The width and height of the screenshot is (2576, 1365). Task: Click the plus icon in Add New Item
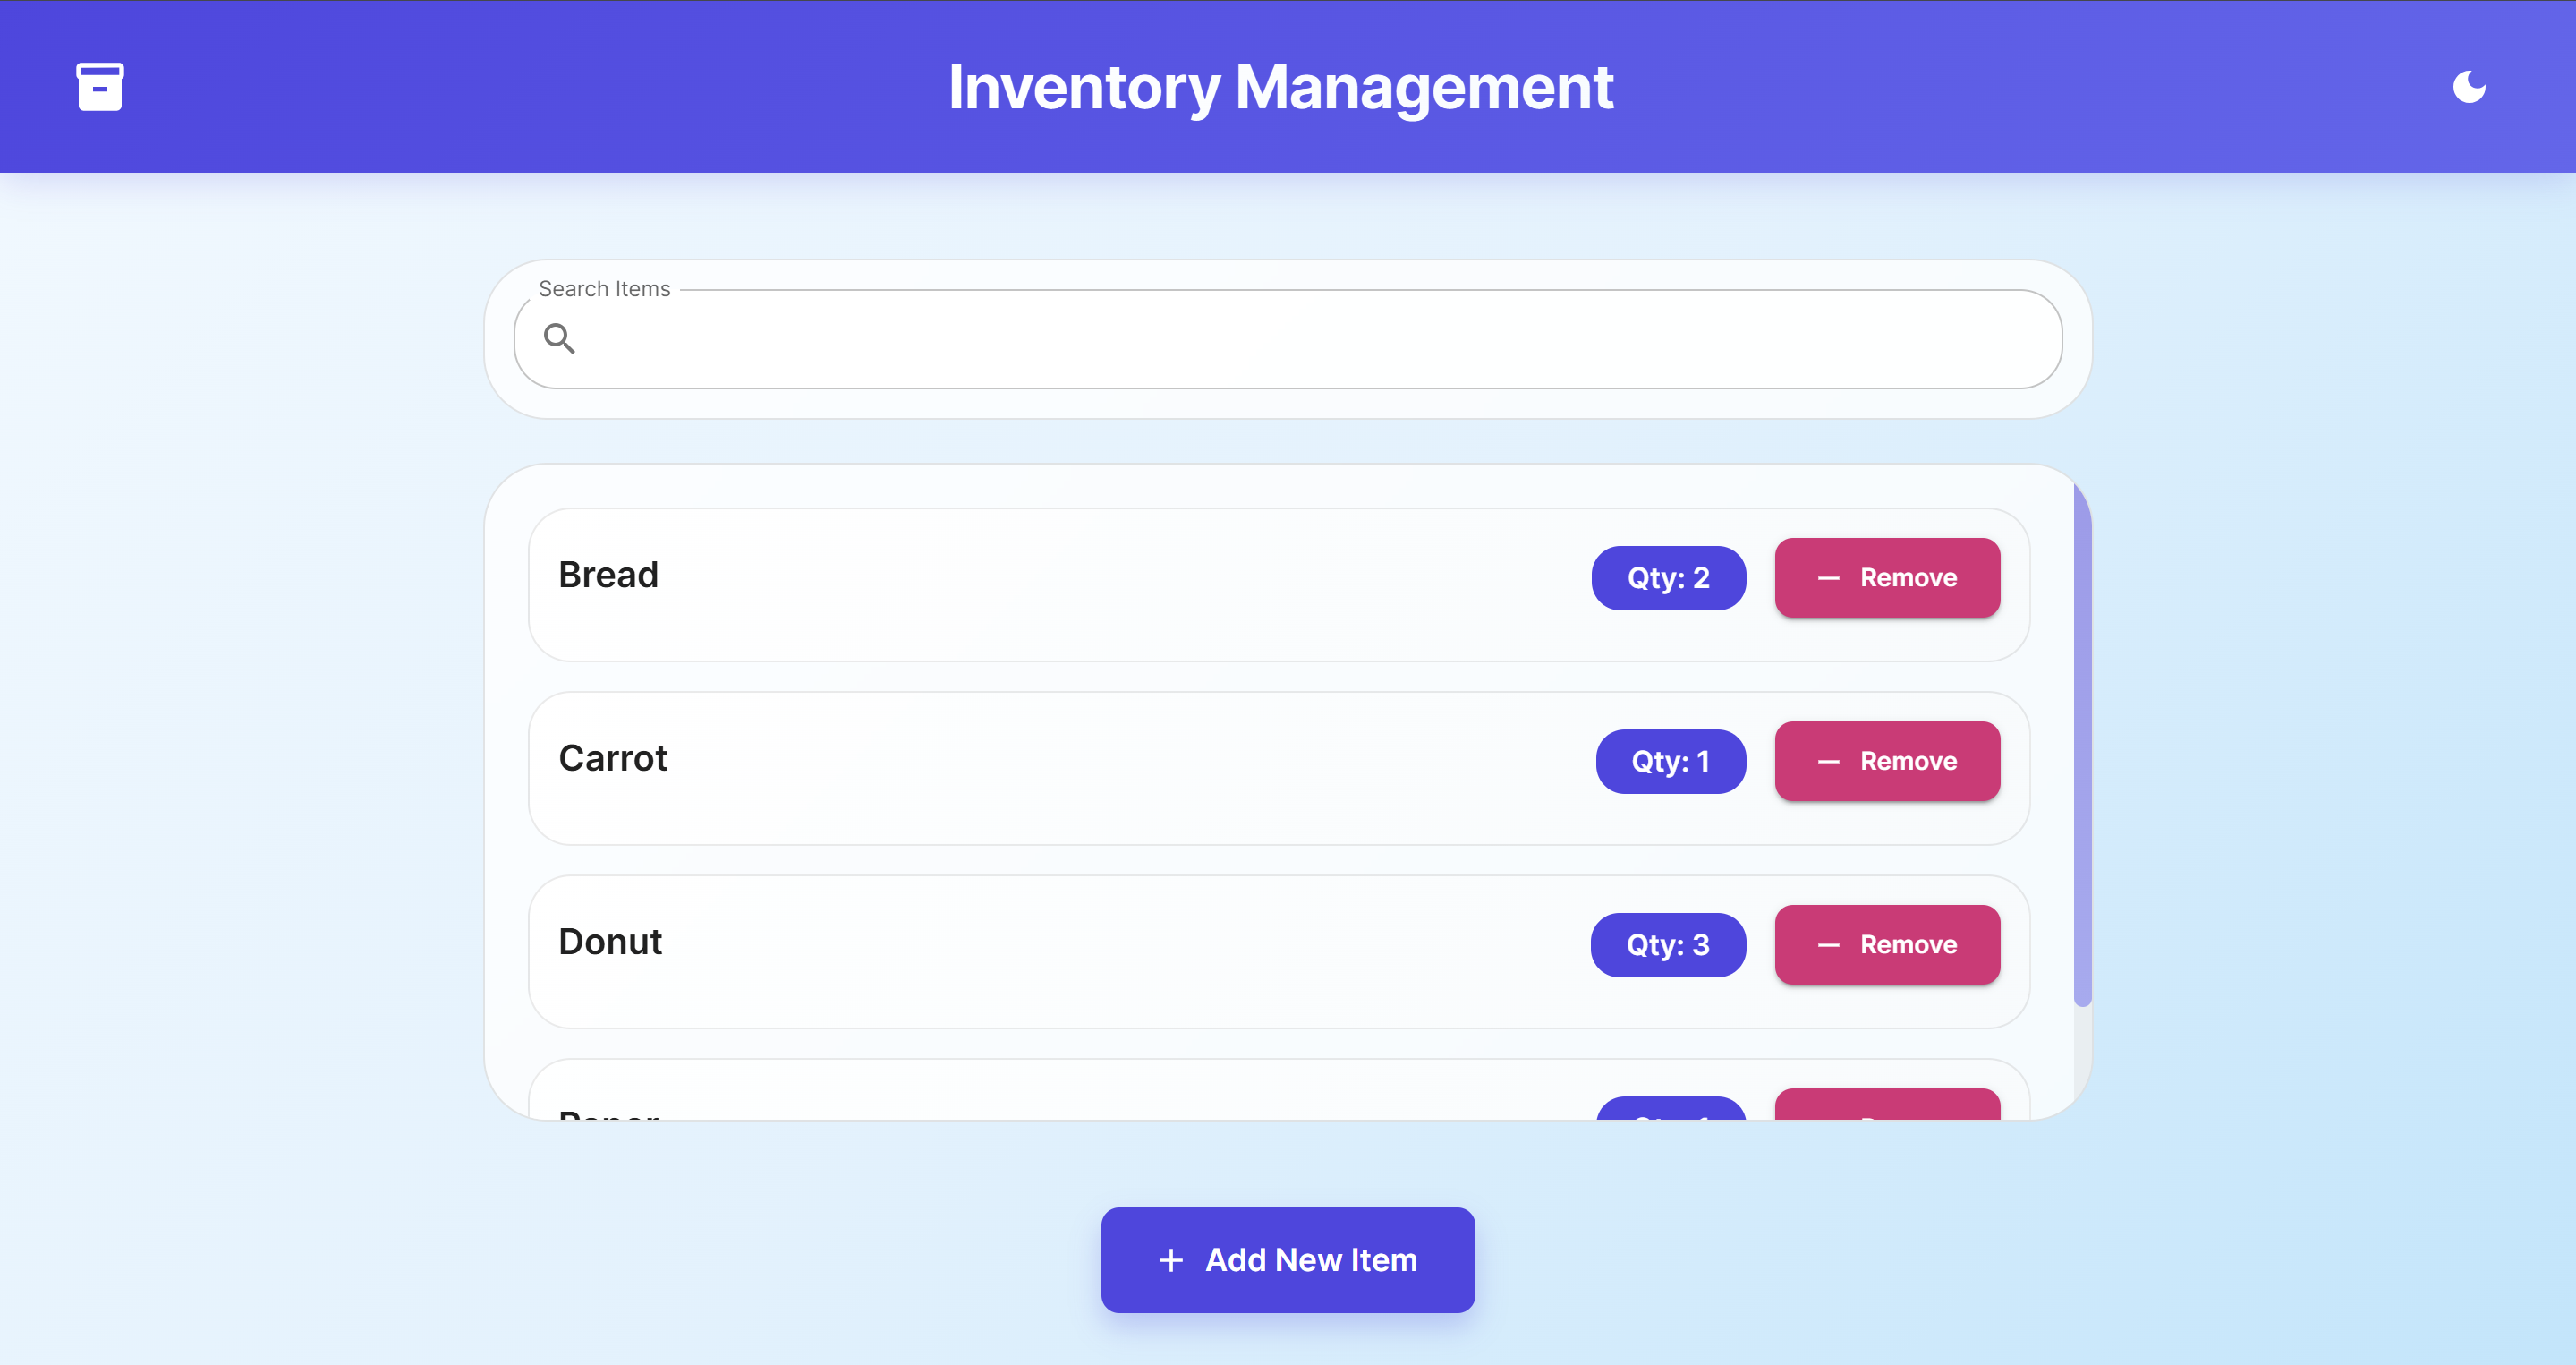pos(1170,1260)
